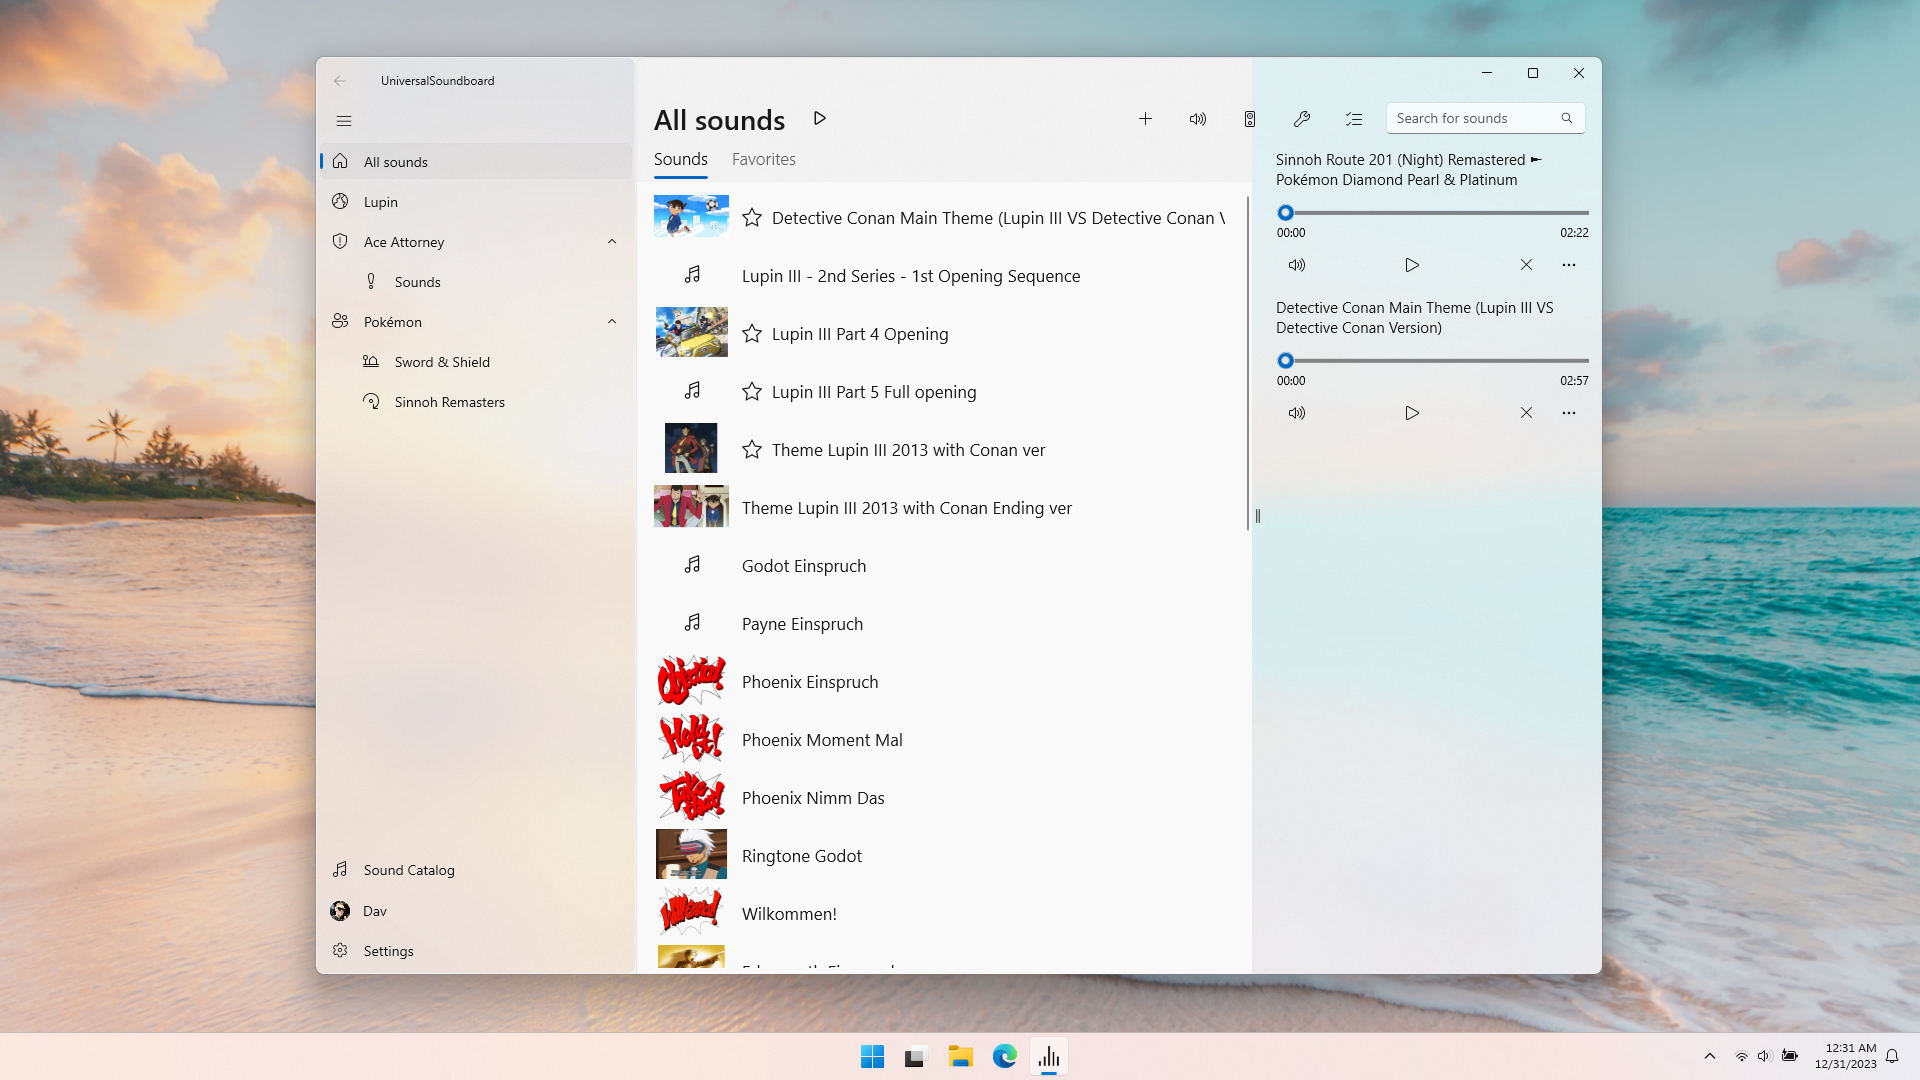The image size is (1920, 1080).
Task: Select Sinnoh Remasters in sidebar
Action: (449, 402)
